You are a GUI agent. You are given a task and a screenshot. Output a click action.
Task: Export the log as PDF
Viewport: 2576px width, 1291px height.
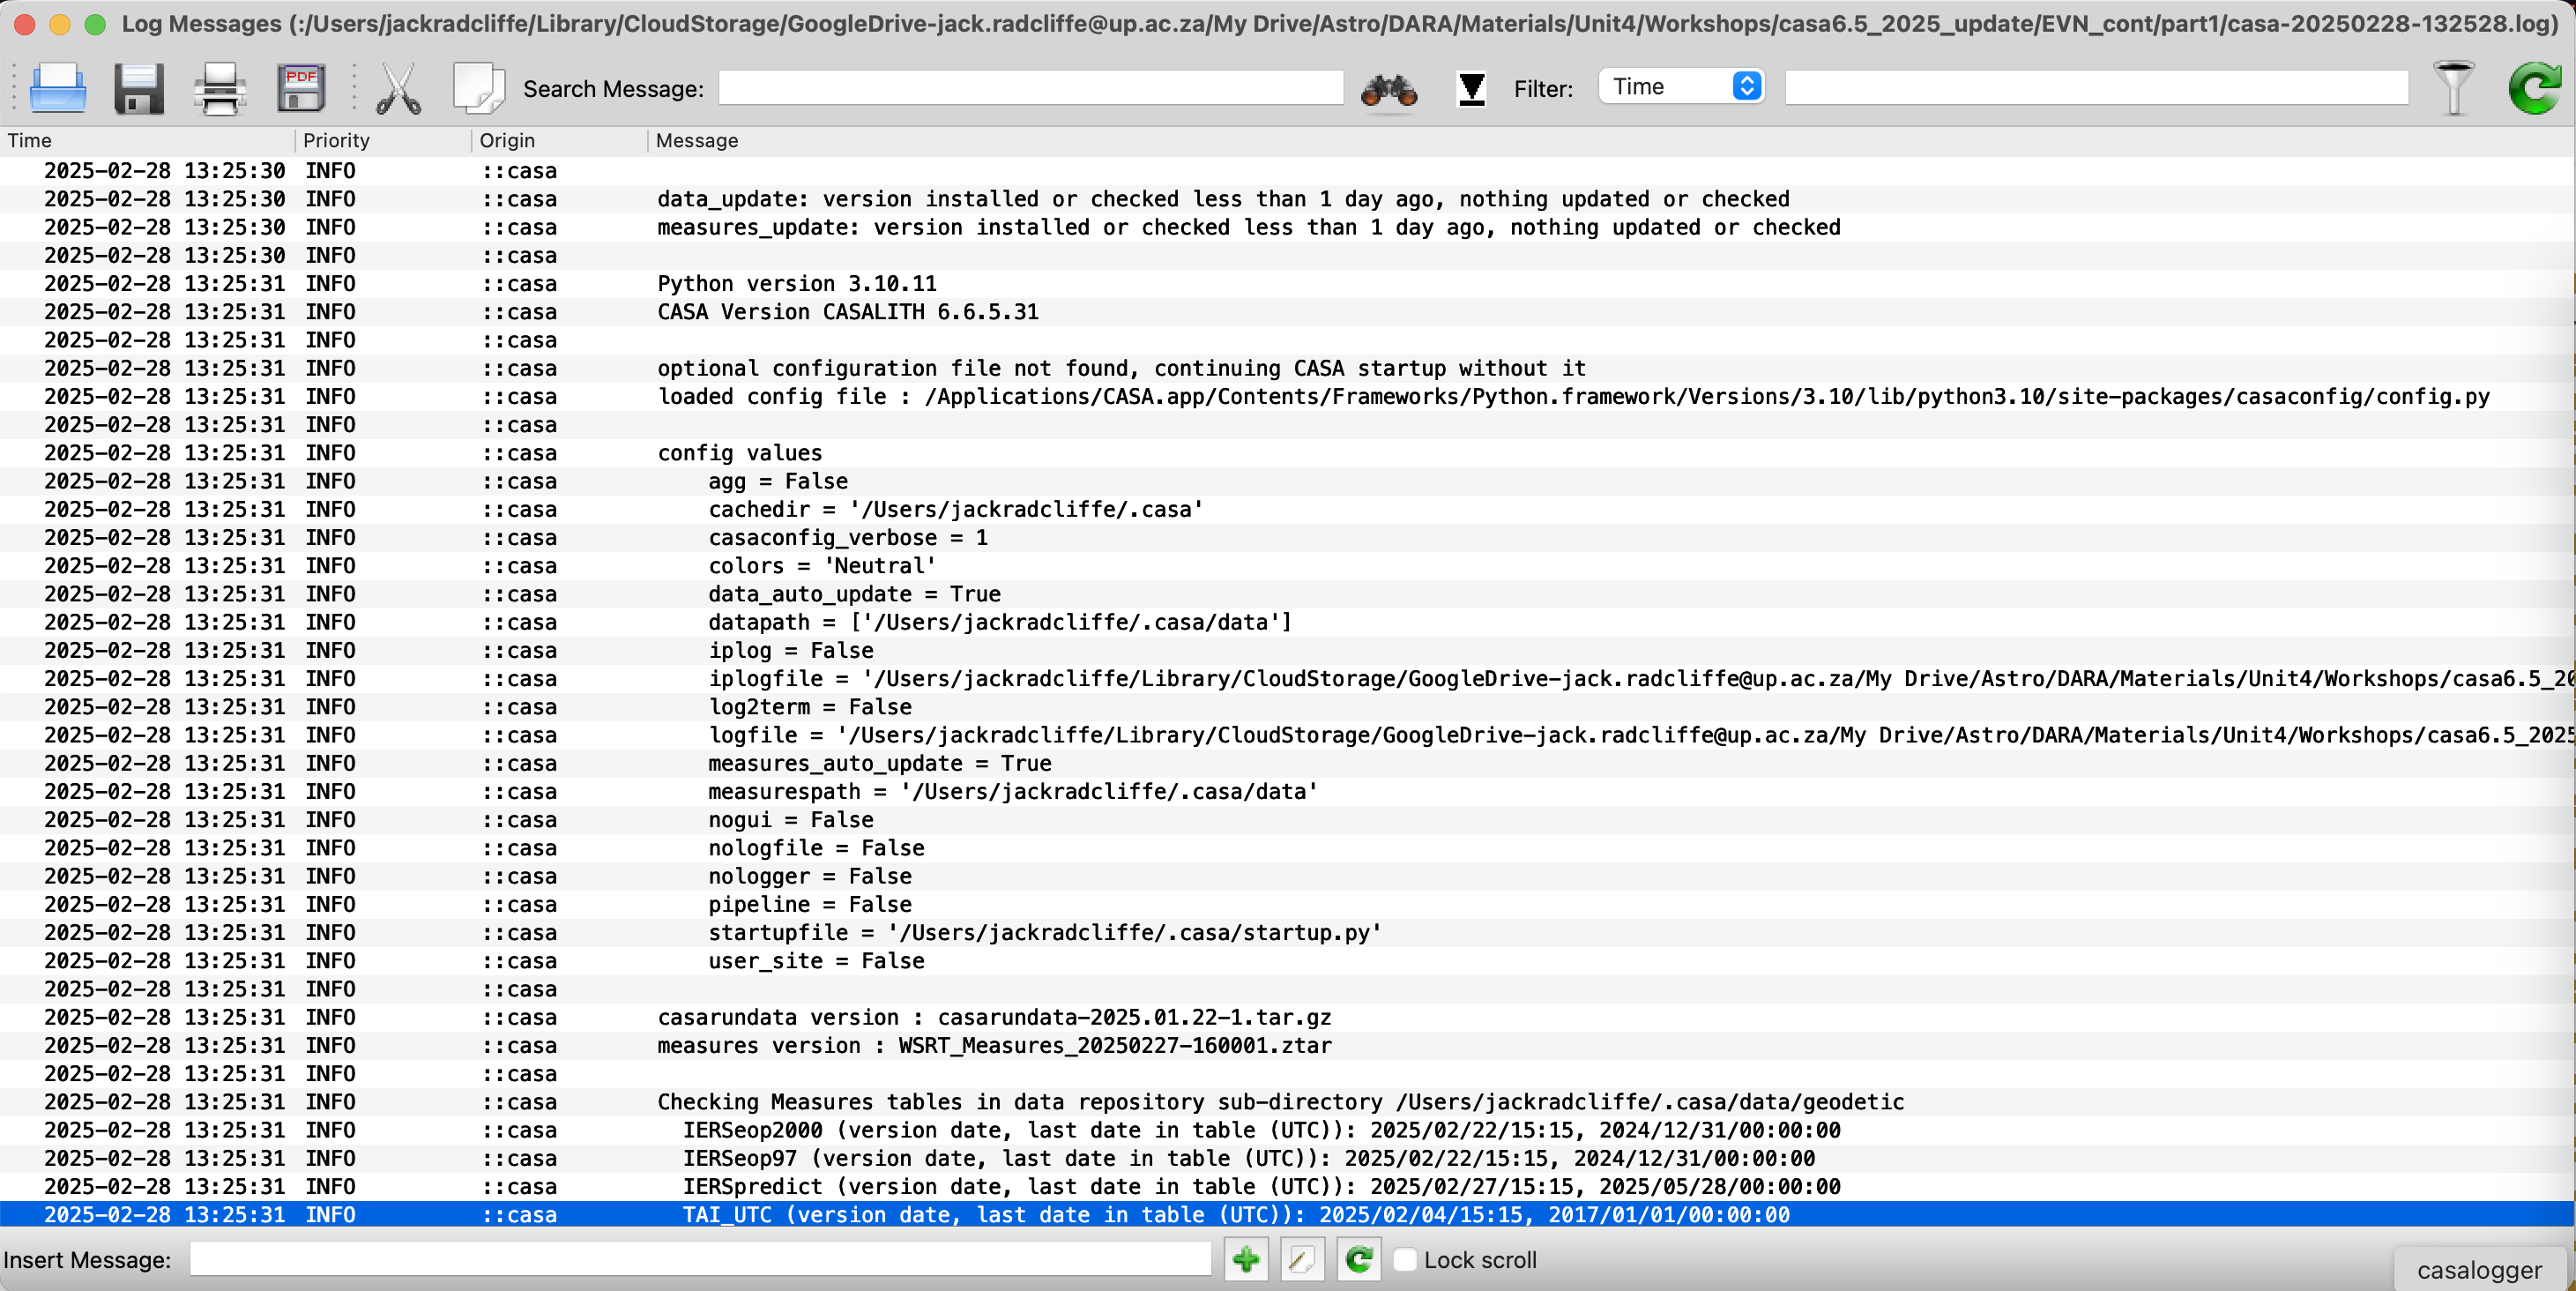(301, 88)
